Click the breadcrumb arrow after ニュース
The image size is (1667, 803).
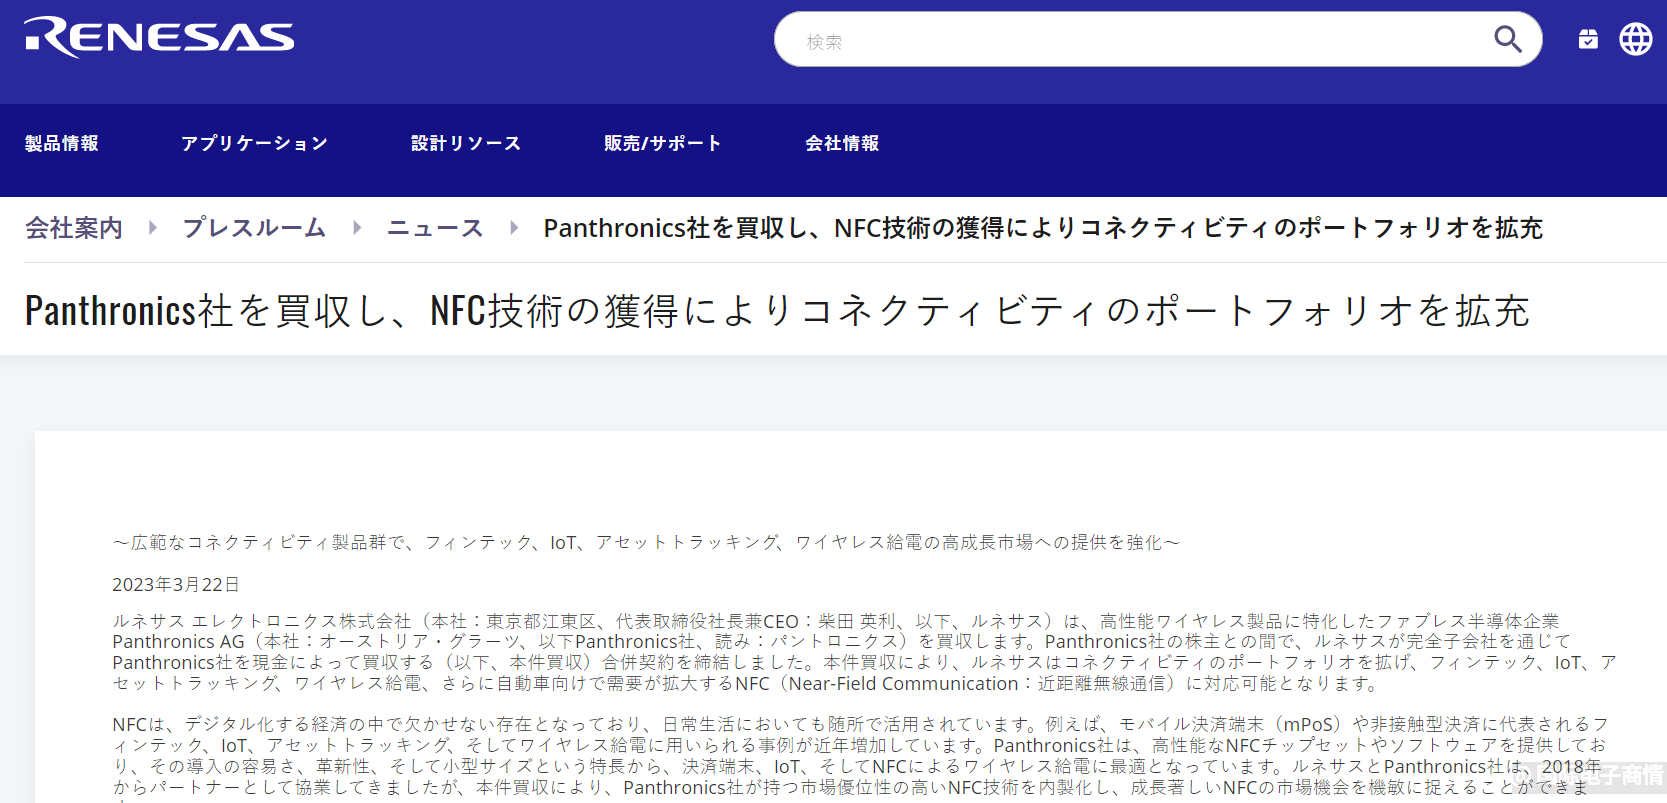[x=514, y=228]
